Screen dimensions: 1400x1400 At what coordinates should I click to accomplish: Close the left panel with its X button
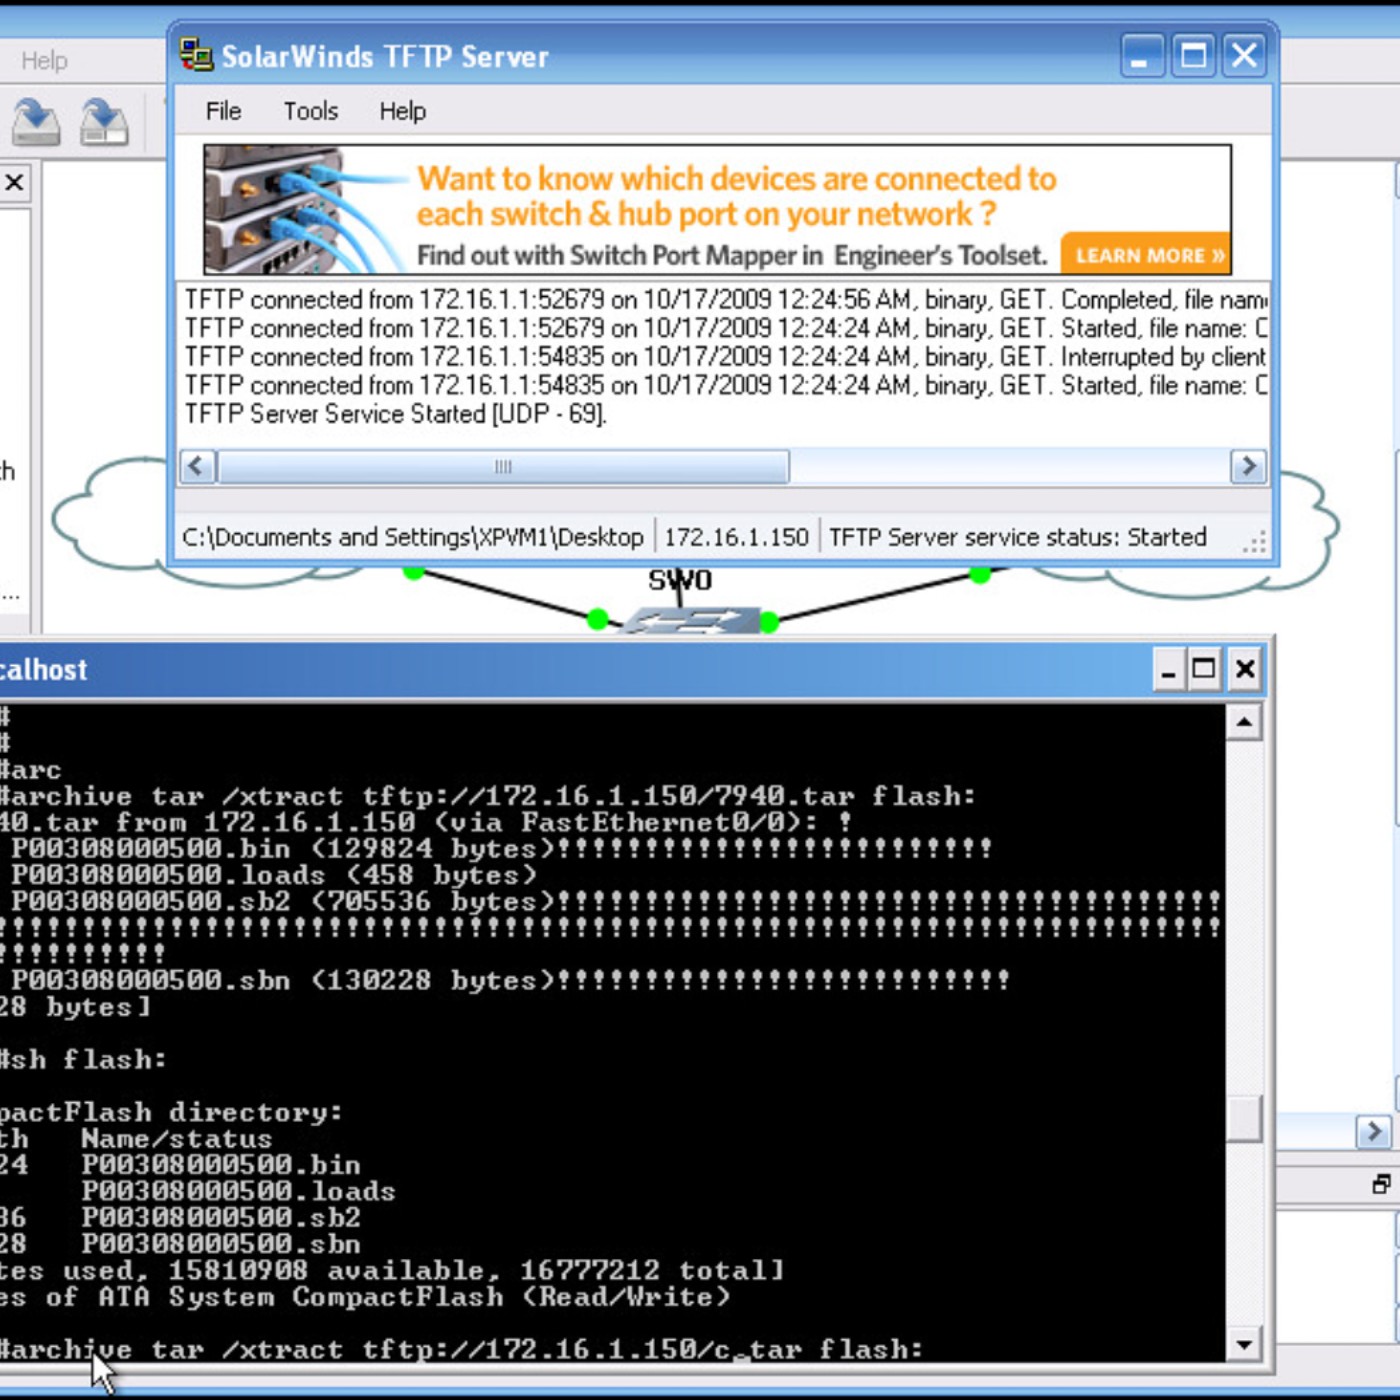13,183
